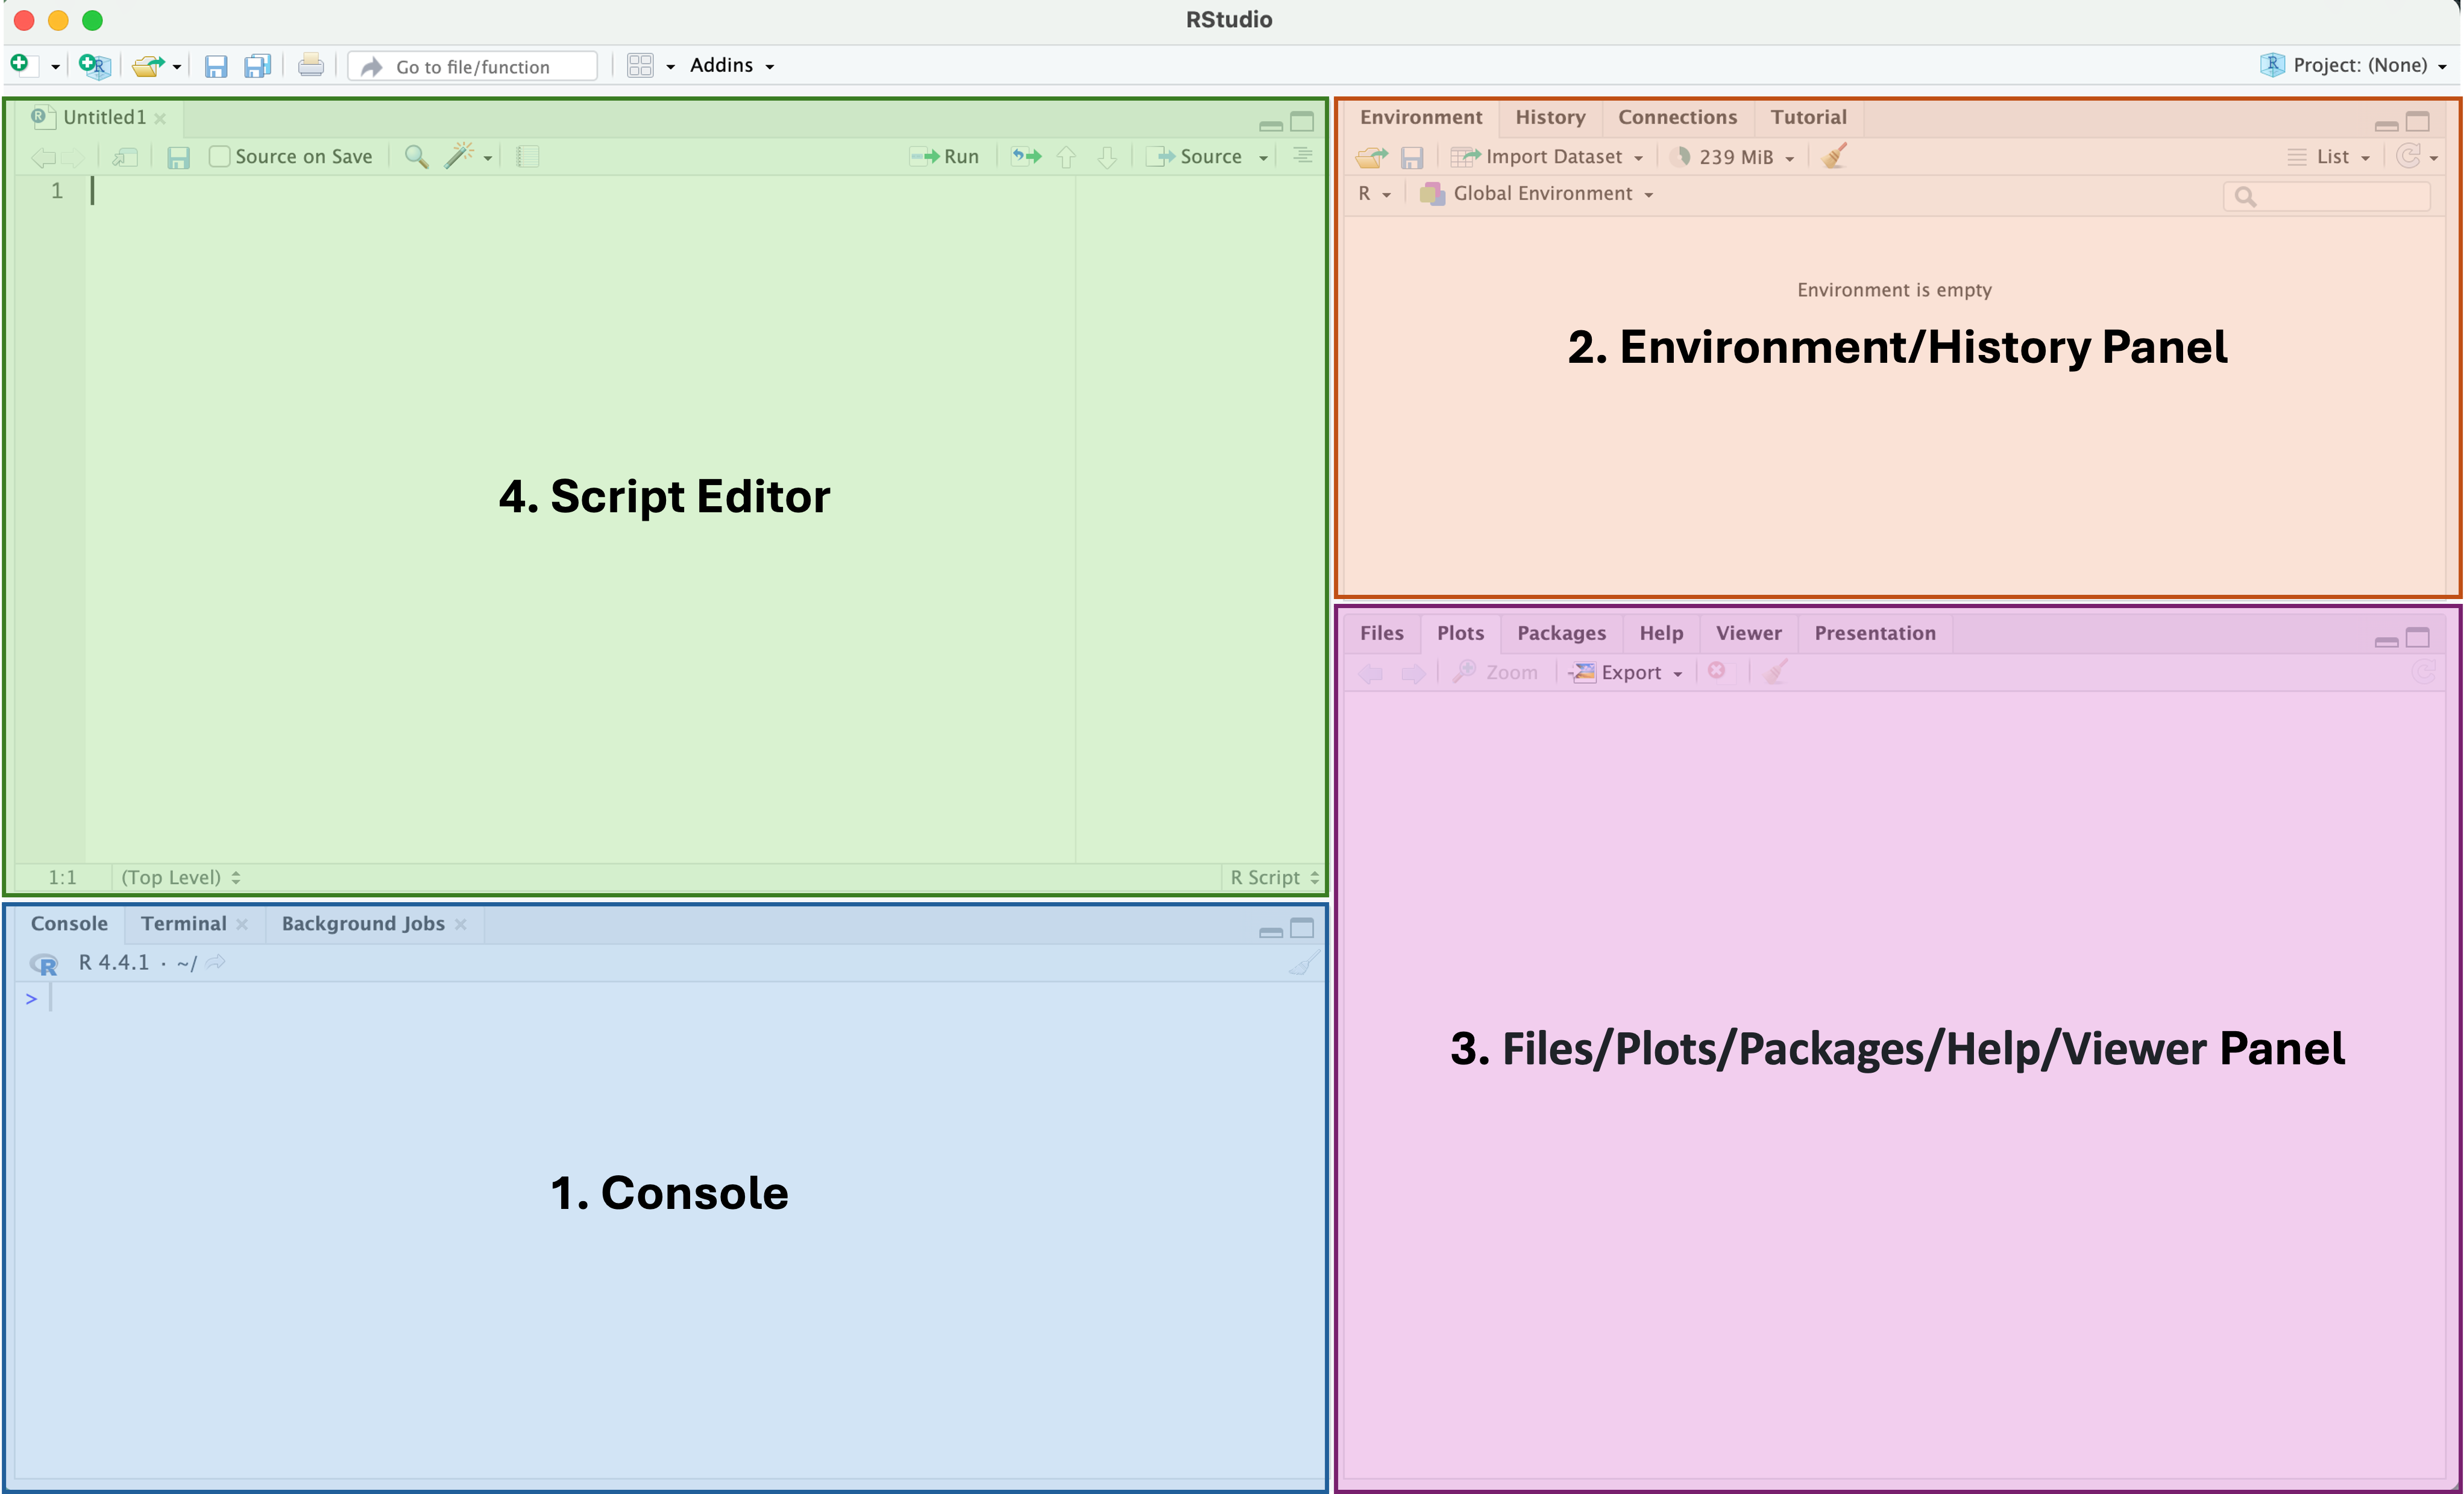
Task: Expand the panes layout dropdown arrow
Action: 670,67
